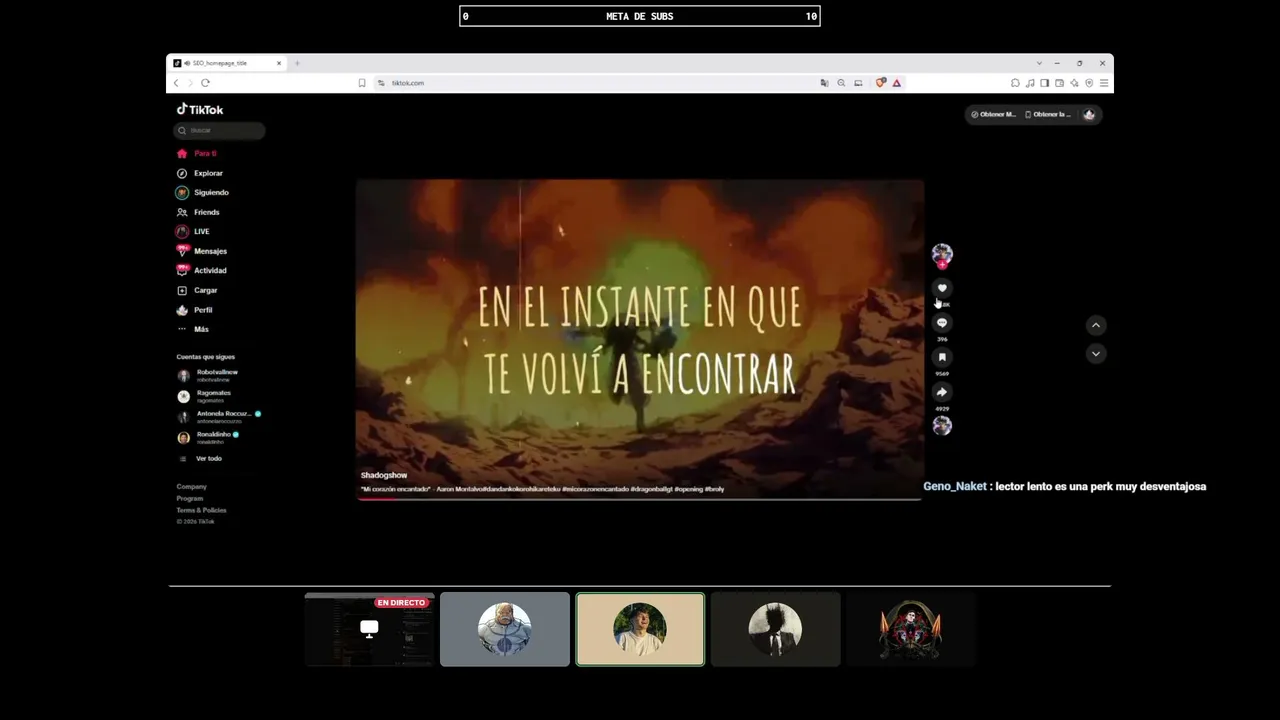1280x720 pixels.
Task: Open the creator avatar above the like button
Action: coord(942,253)
